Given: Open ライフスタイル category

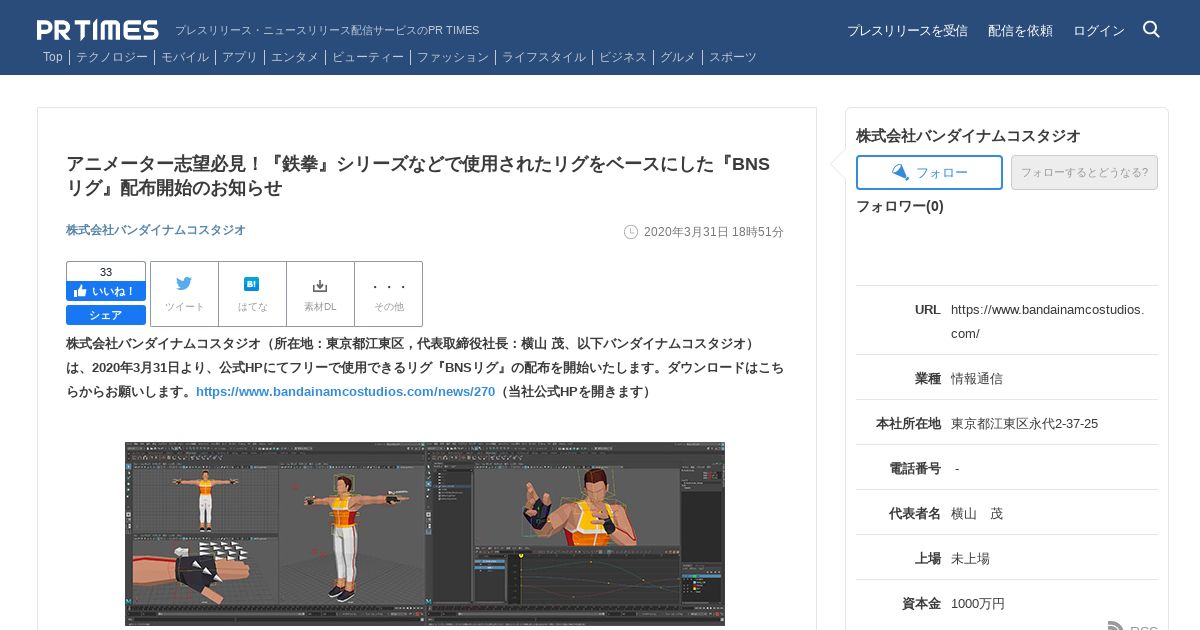Looking at the screenshot, I should point(544,57).
